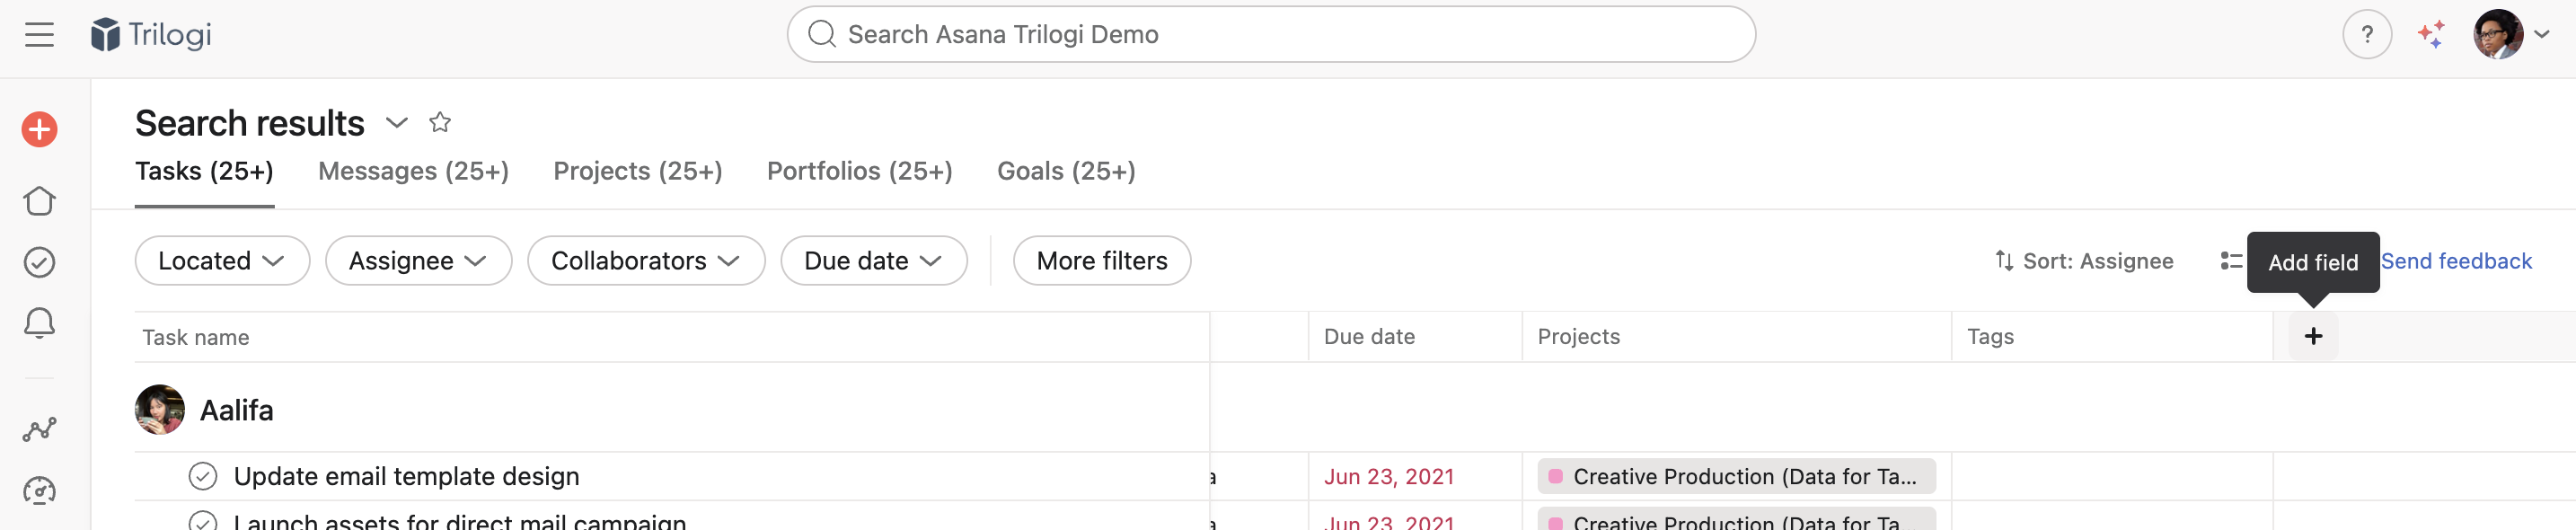Click the help question mark icon
This screenshot has width=2576, height=530.
pyautogui.click(x=2366, y=35)
